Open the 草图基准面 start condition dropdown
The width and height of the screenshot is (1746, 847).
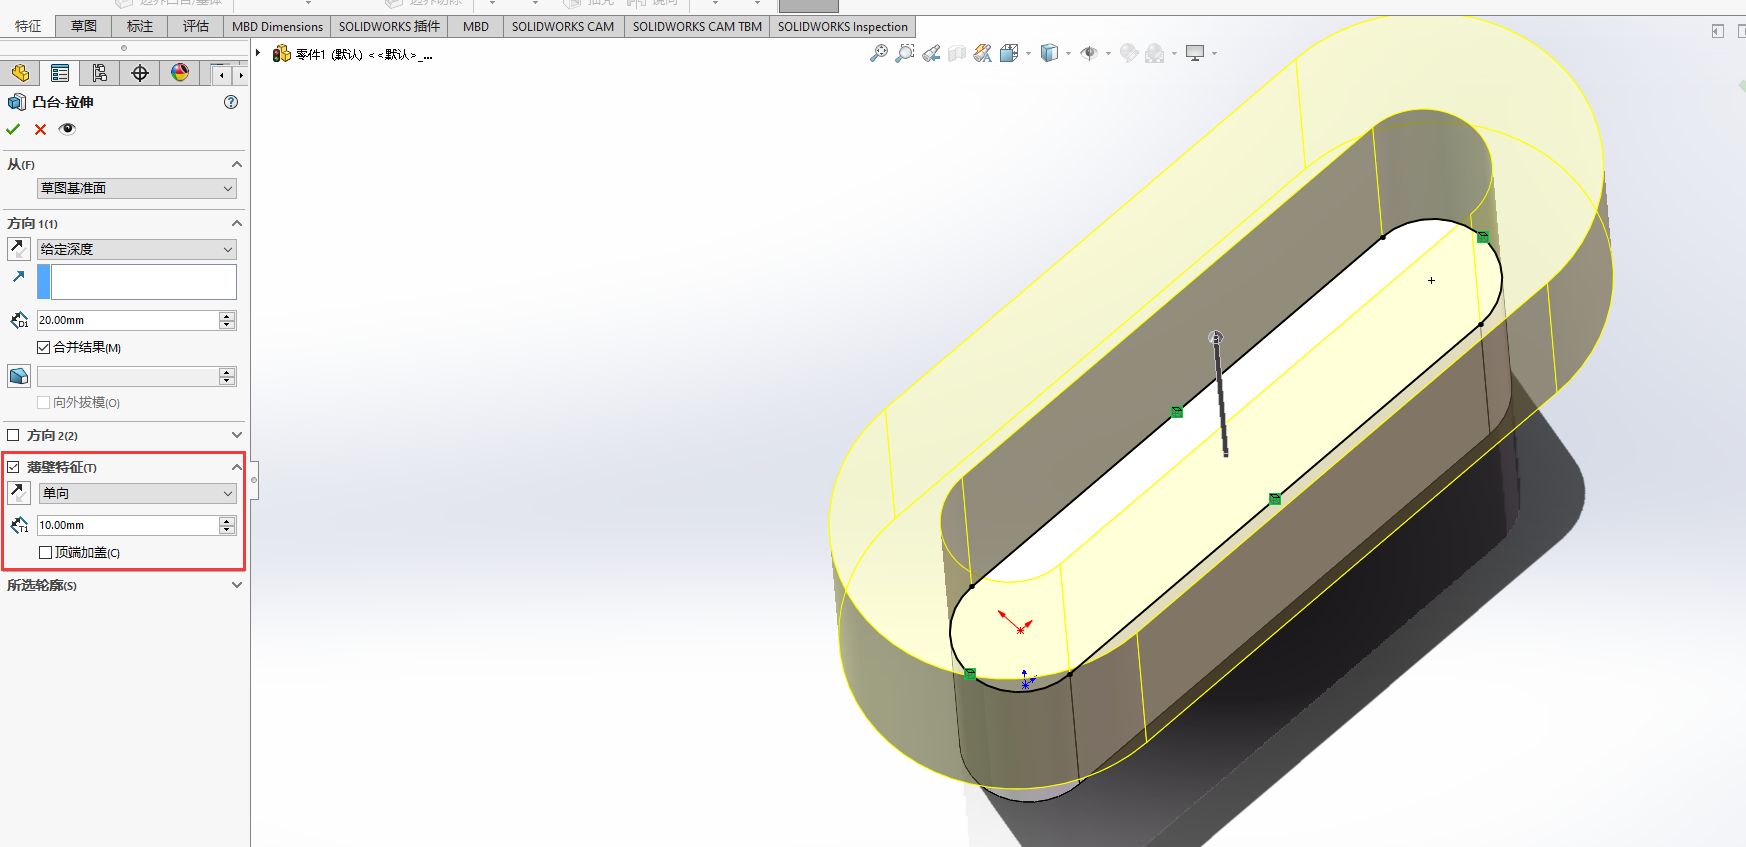[x=137, y=188]
